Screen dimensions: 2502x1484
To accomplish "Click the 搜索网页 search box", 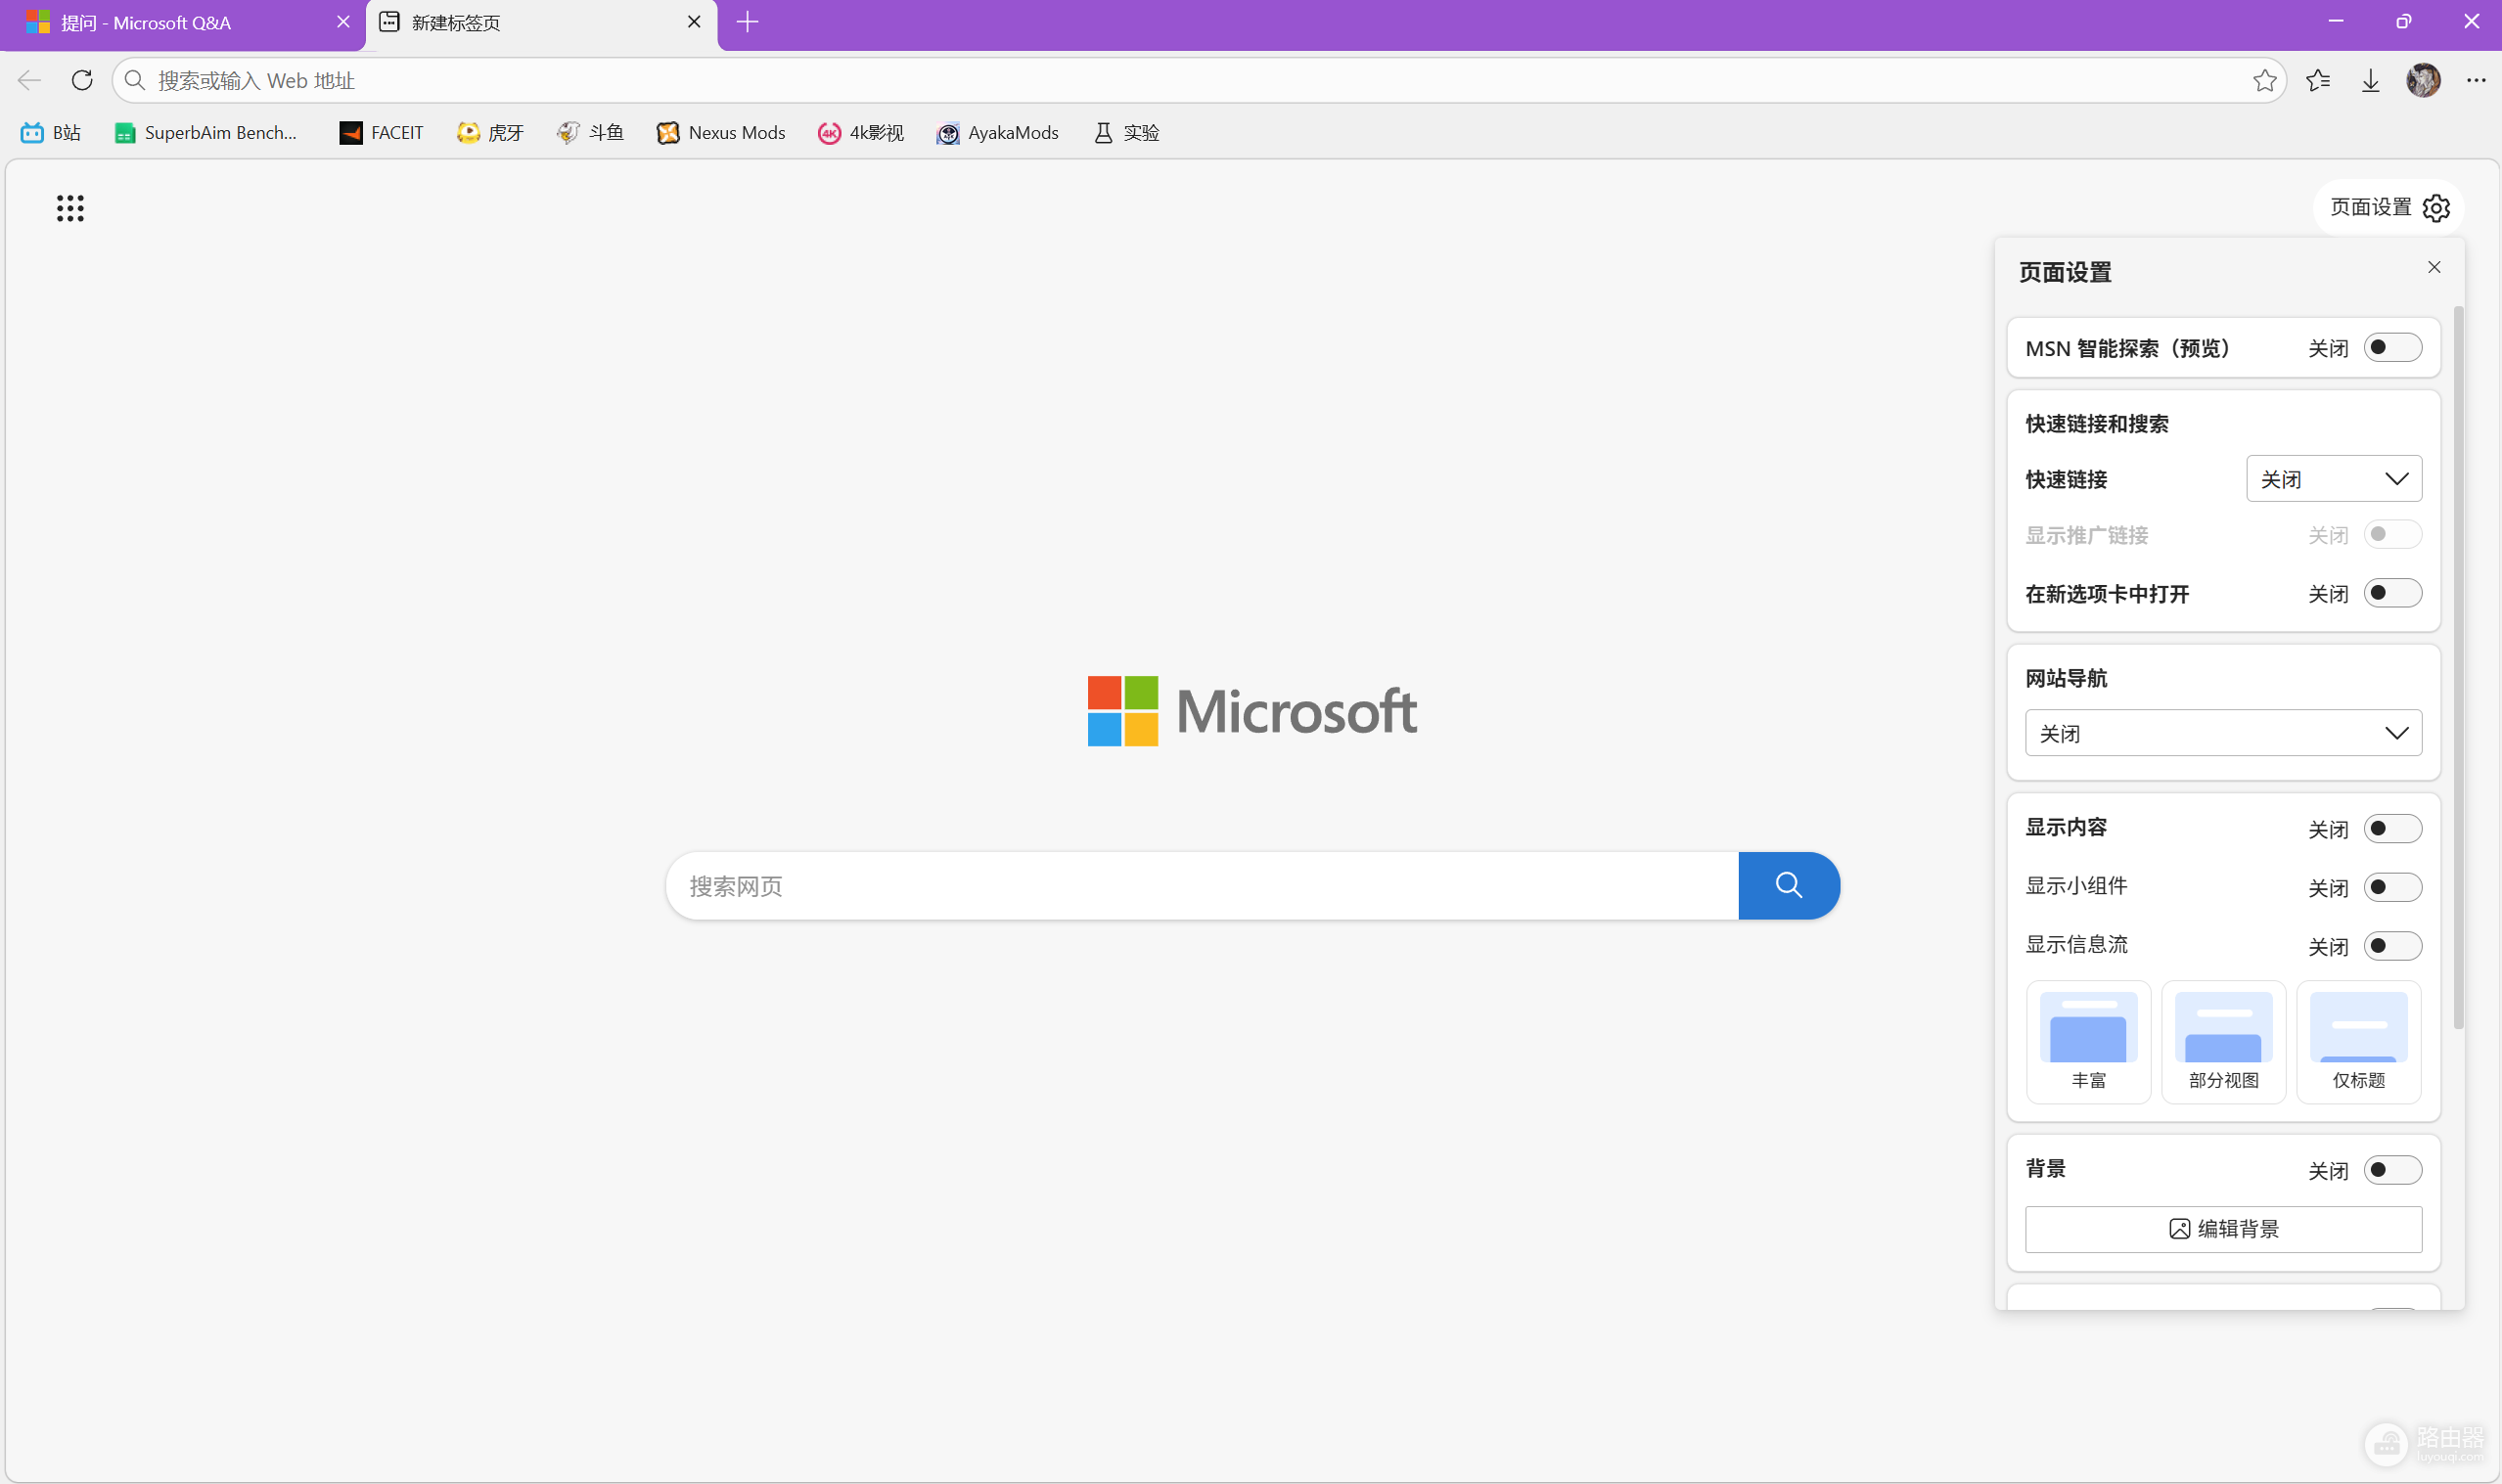I will [1202, 885].
